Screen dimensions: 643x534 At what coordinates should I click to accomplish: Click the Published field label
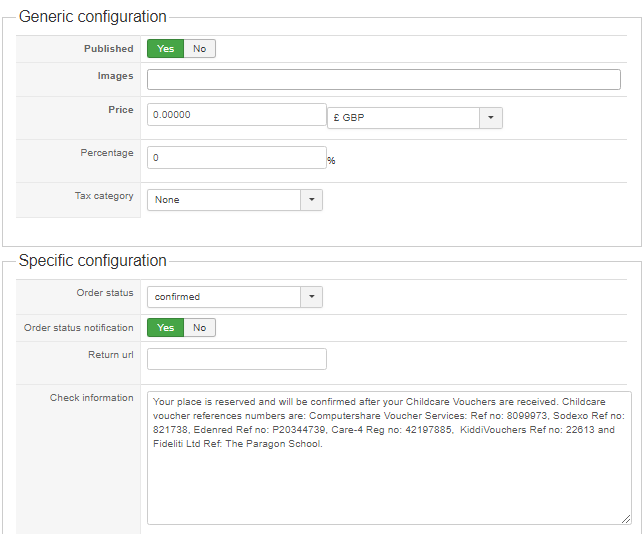108,49
